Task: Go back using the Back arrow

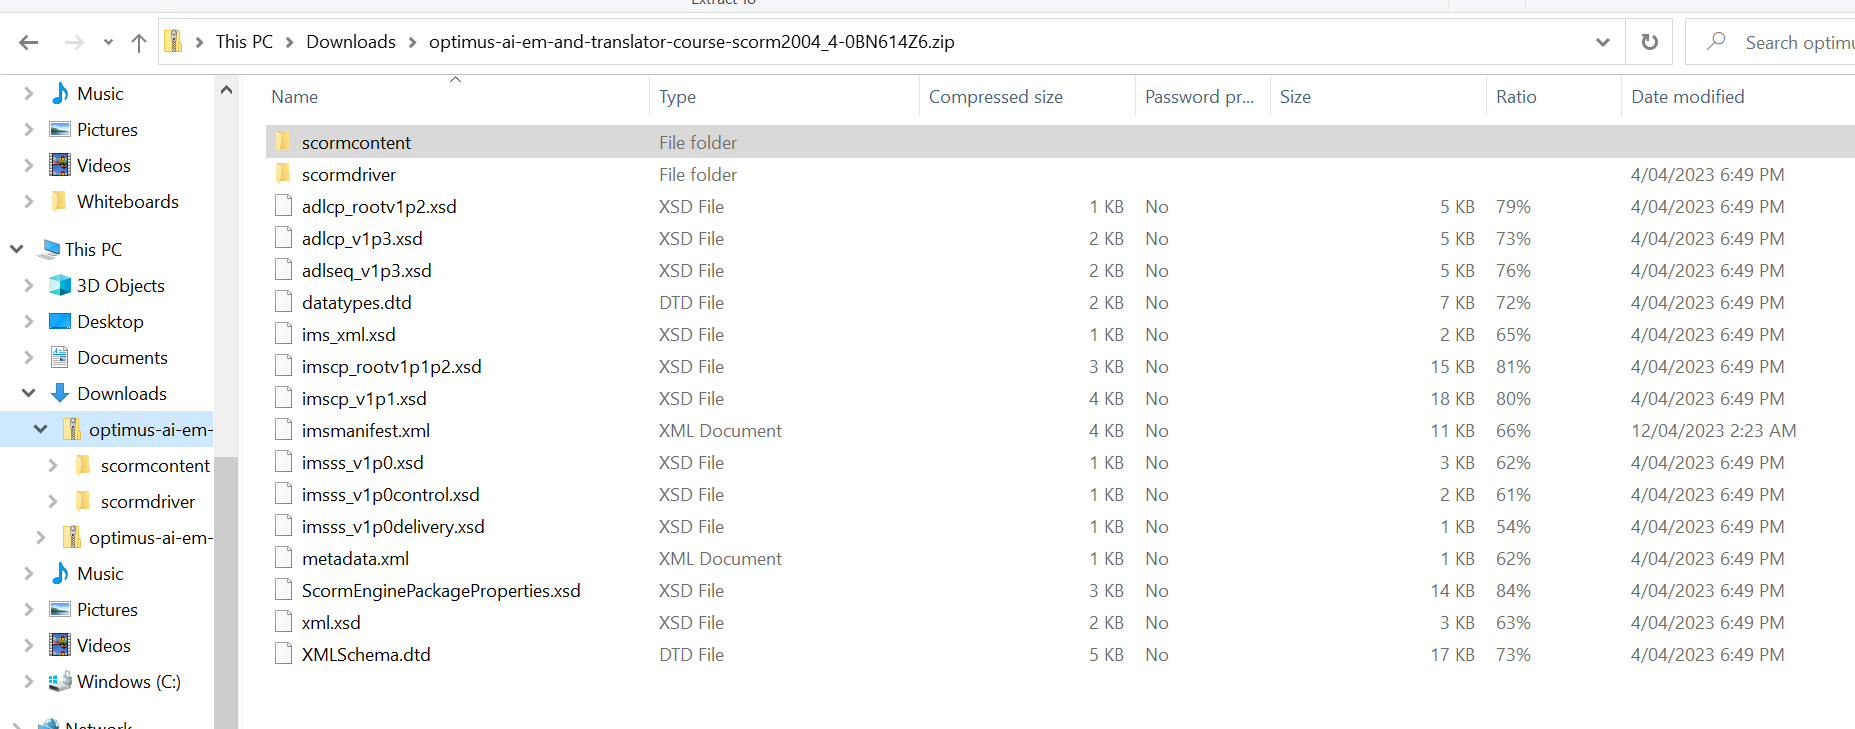Action: click(x=28, y=42)
